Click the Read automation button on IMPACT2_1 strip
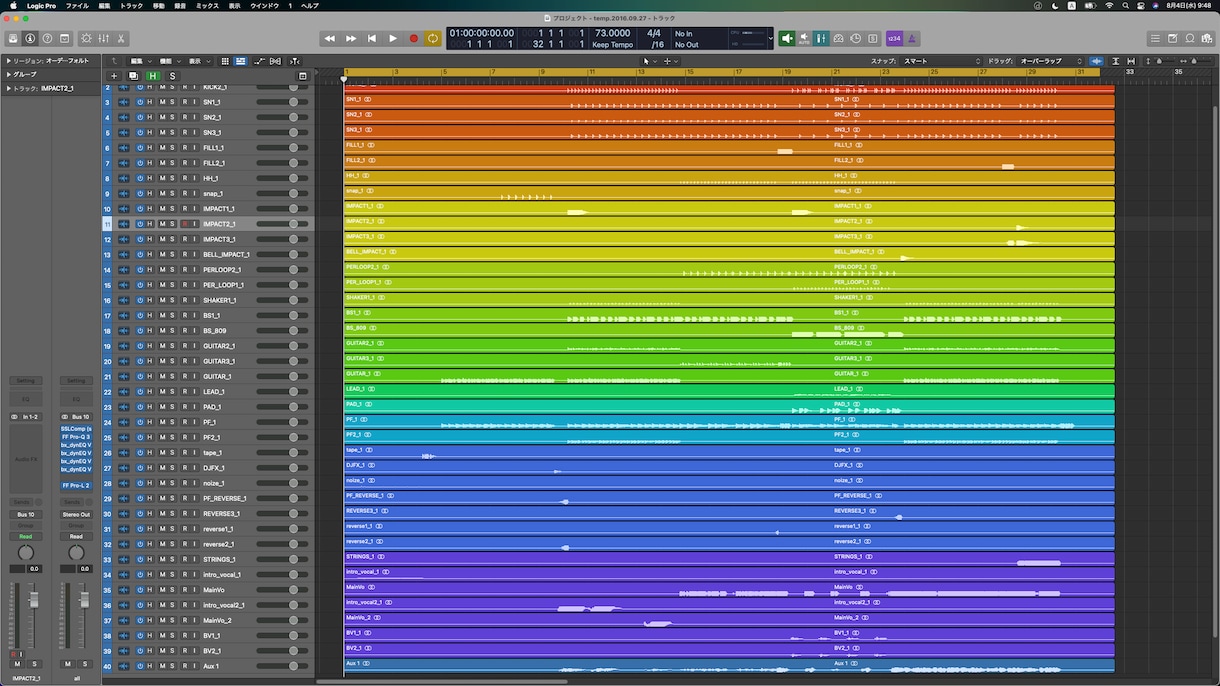Viewport: 1220px width, 686px height. coord(25,537)
